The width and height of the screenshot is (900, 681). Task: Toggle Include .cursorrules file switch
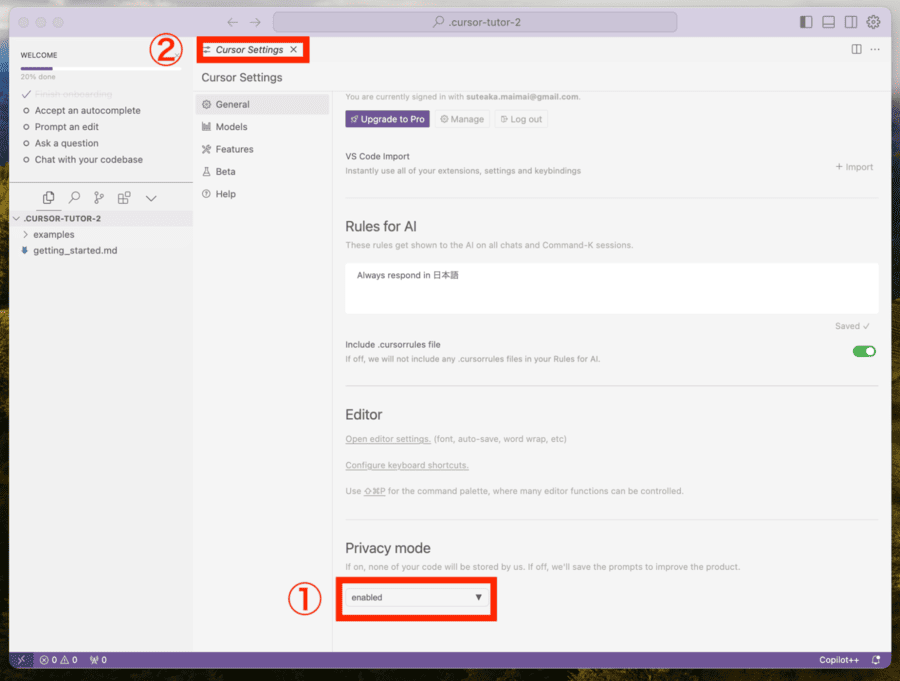point(864,351)
